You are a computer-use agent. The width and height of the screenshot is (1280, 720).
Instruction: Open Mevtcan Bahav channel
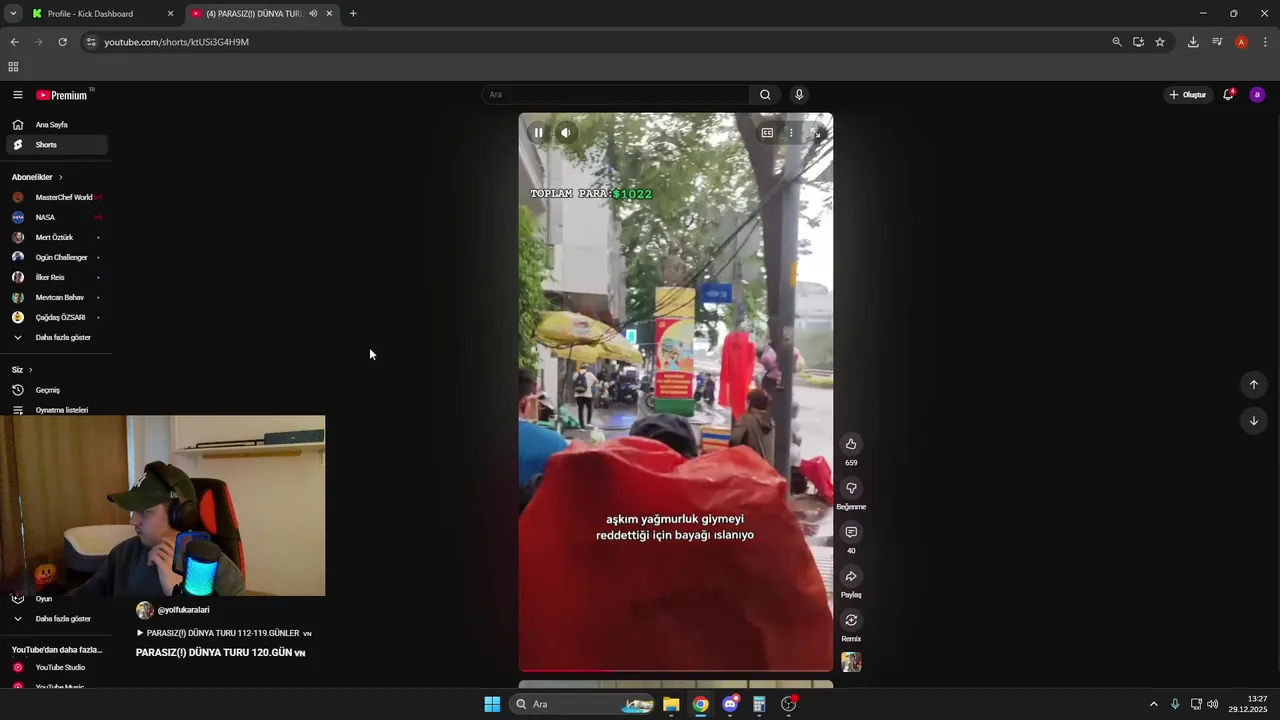[x=56, y=297]
